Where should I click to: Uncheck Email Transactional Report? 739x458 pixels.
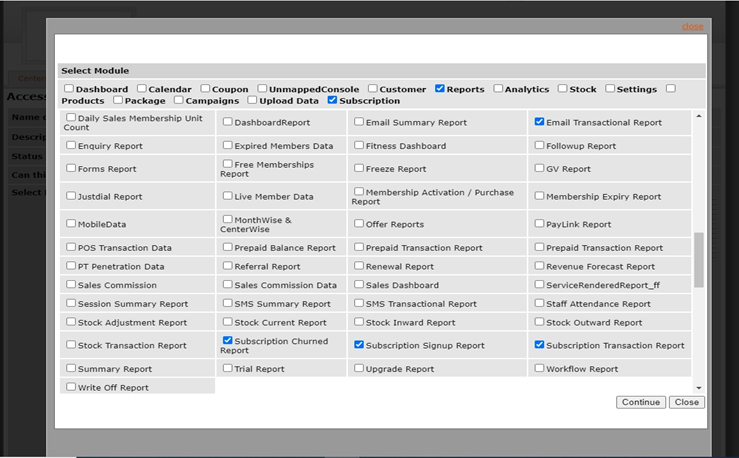coord(539,122)
